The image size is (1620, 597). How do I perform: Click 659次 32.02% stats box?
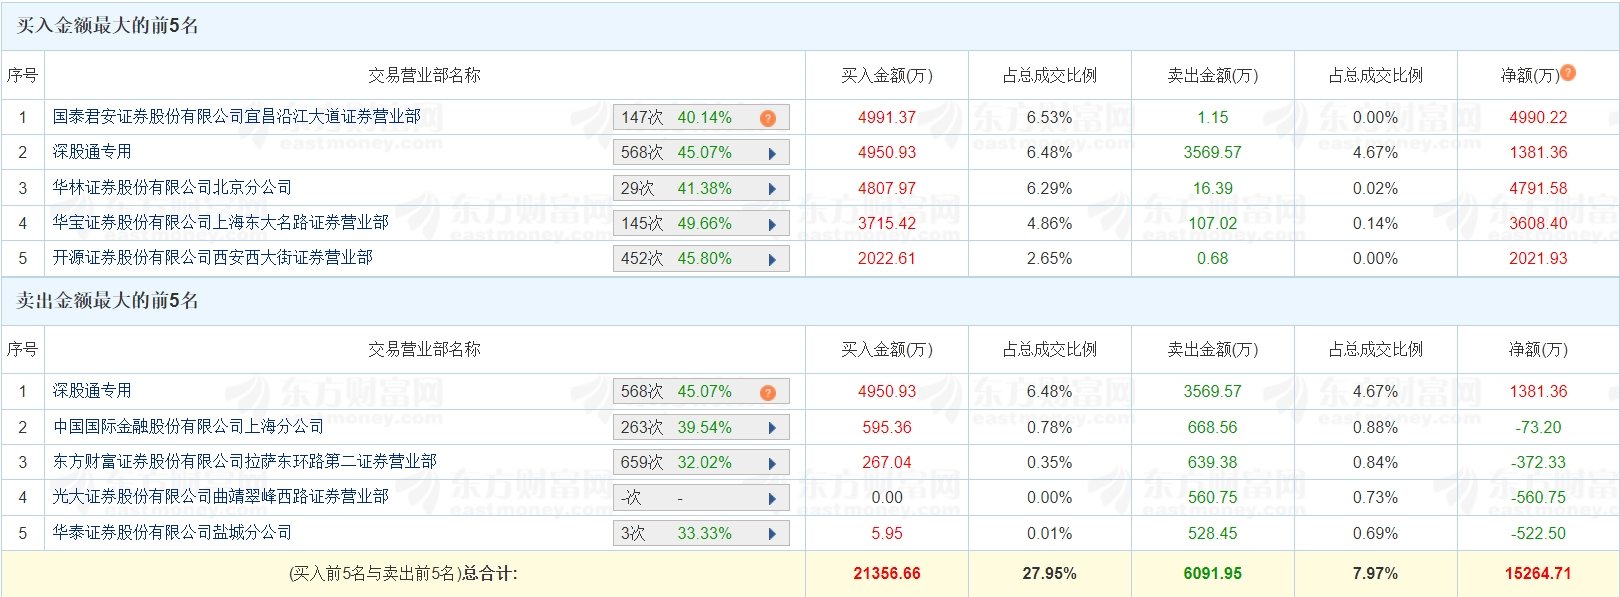point(701,463)
